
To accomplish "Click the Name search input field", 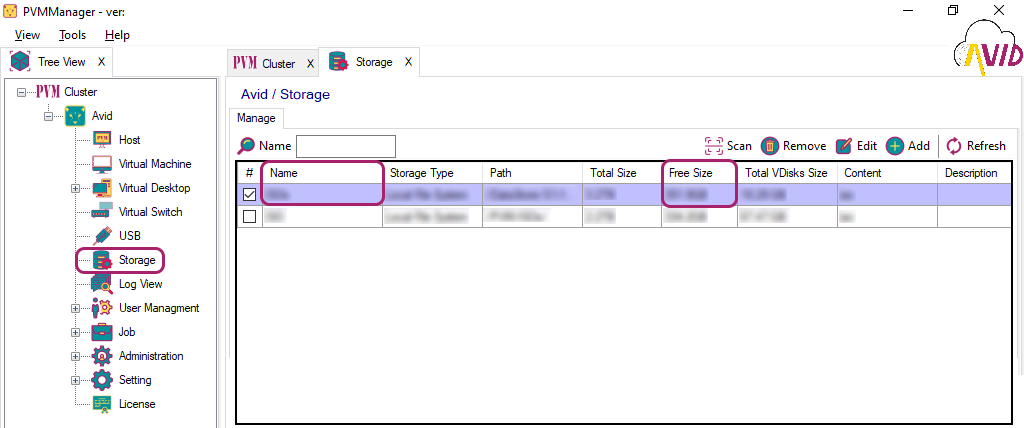I will pyautogui.click(x=346, y=146).
